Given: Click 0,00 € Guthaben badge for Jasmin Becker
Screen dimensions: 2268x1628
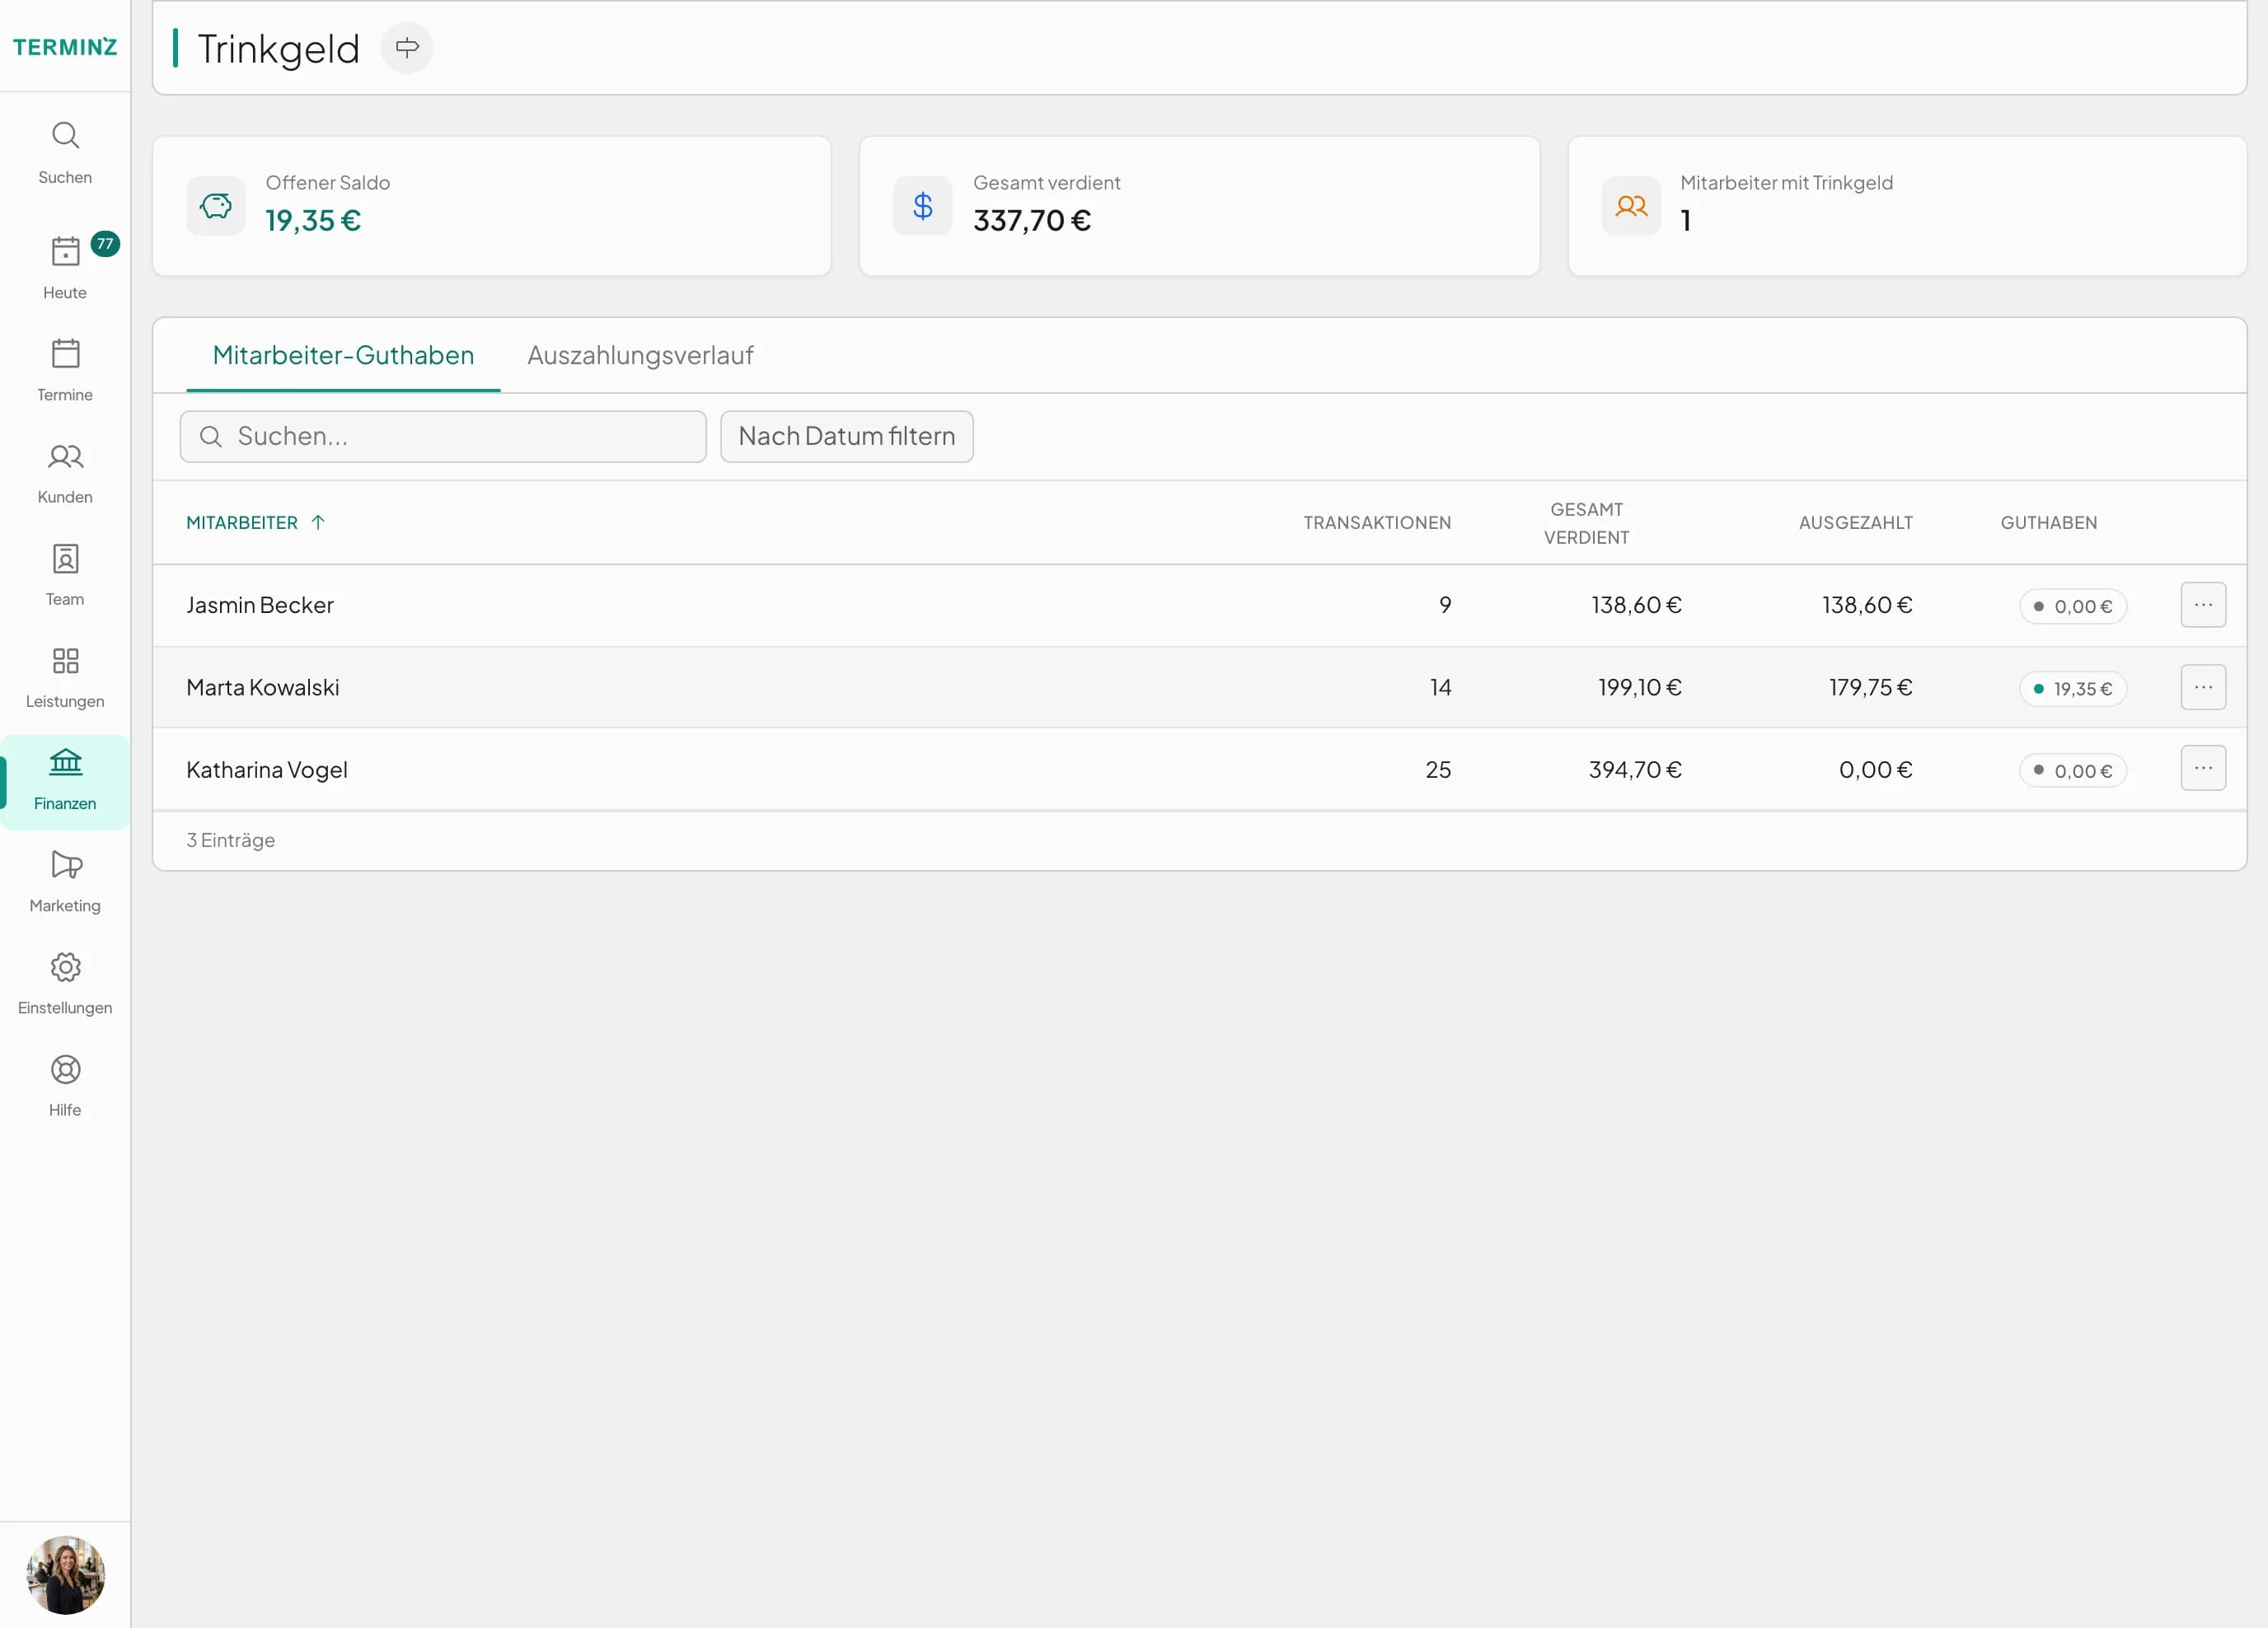Looking at the screenshot, I should [x=2073, y=606].
